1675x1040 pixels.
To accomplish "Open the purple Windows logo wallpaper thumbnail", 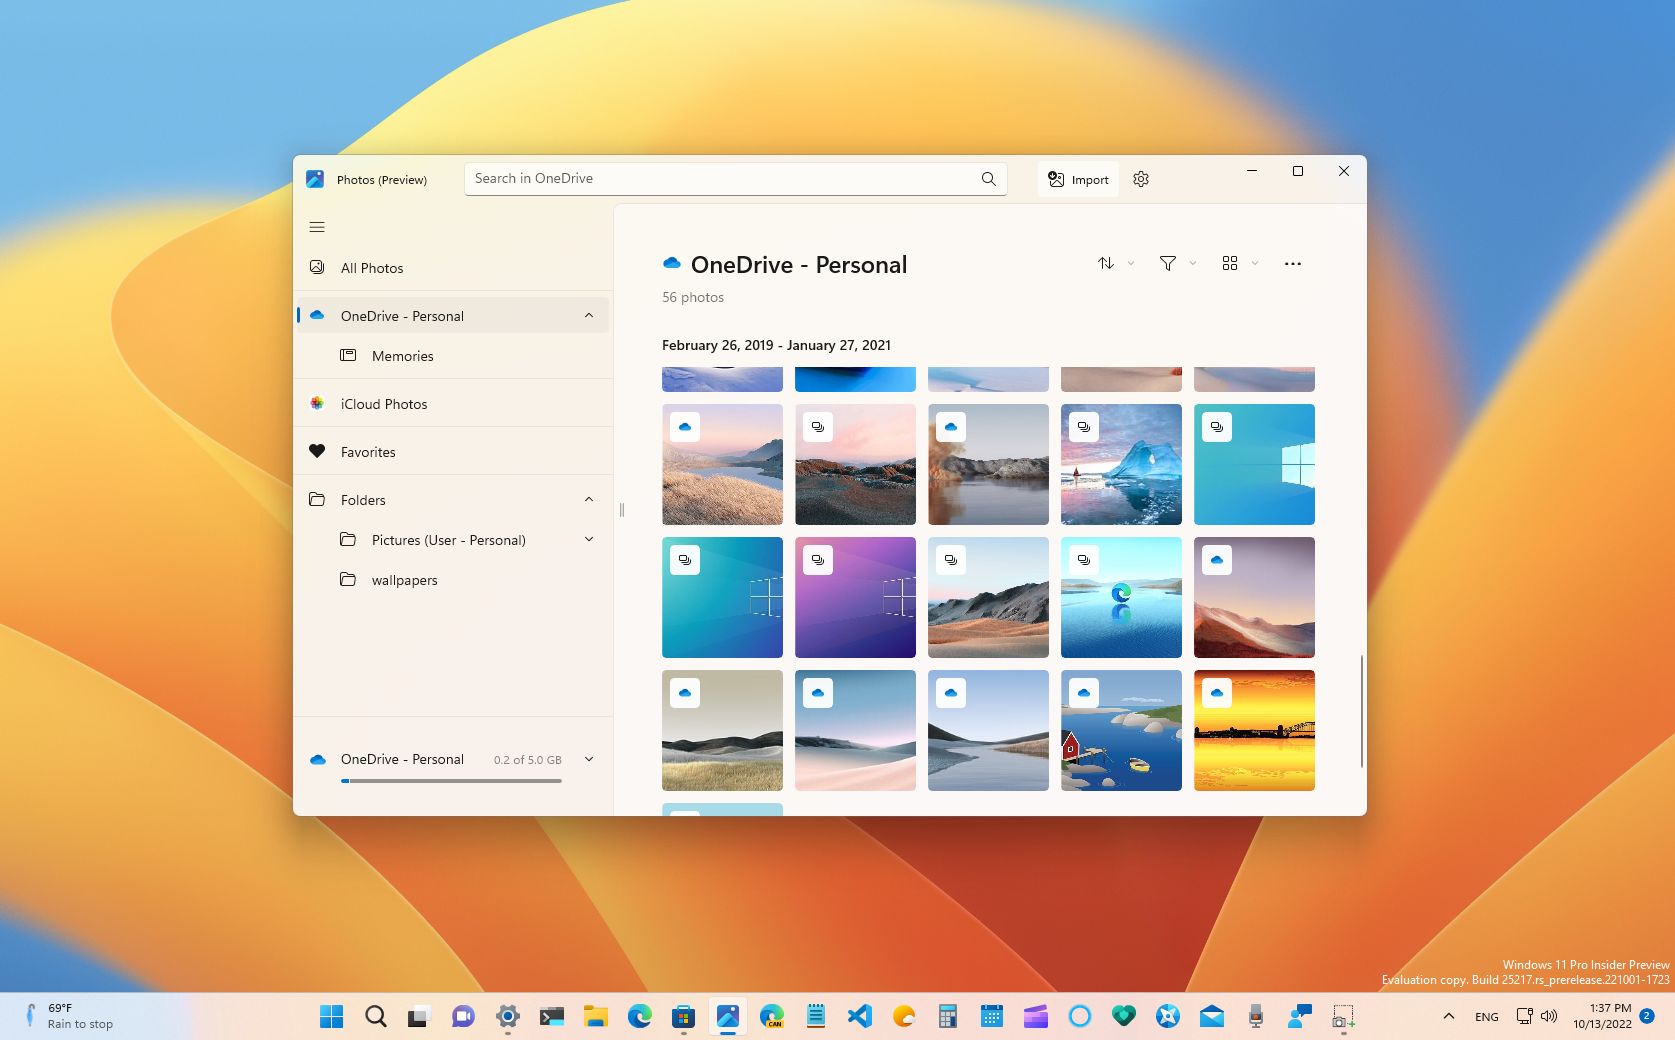I will click(x=855, y=597).
